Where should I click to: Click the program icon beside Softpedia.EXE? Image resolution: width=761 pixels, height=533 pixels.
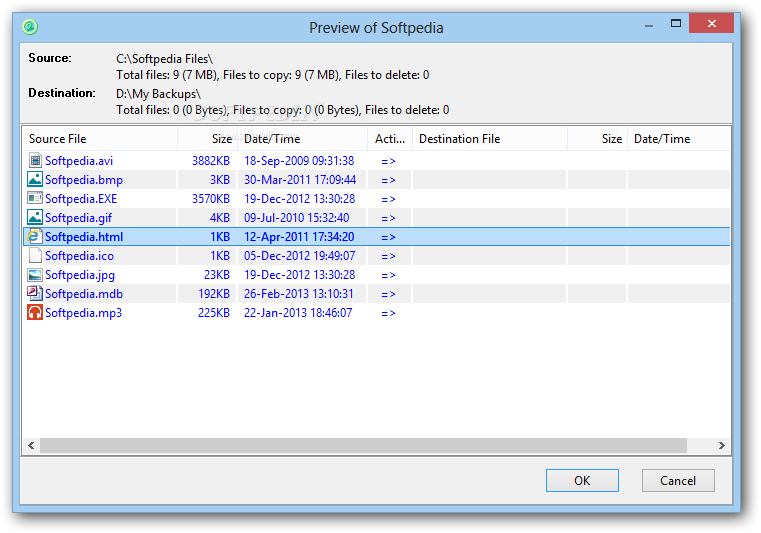(x=35, y=198)
